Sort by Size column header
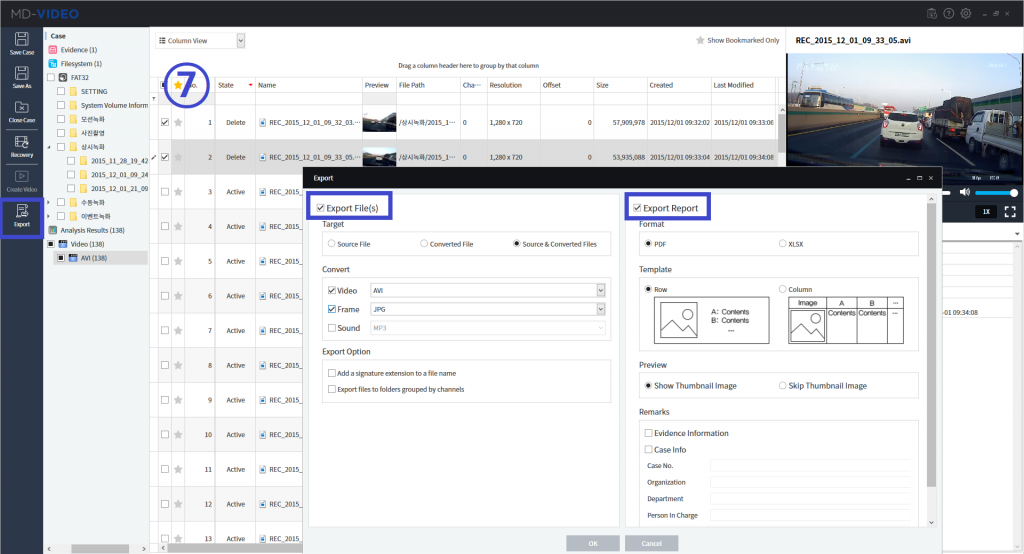The height and width of the screenshot is (554, 1024). pyautogui.click(x=620, y=85)
